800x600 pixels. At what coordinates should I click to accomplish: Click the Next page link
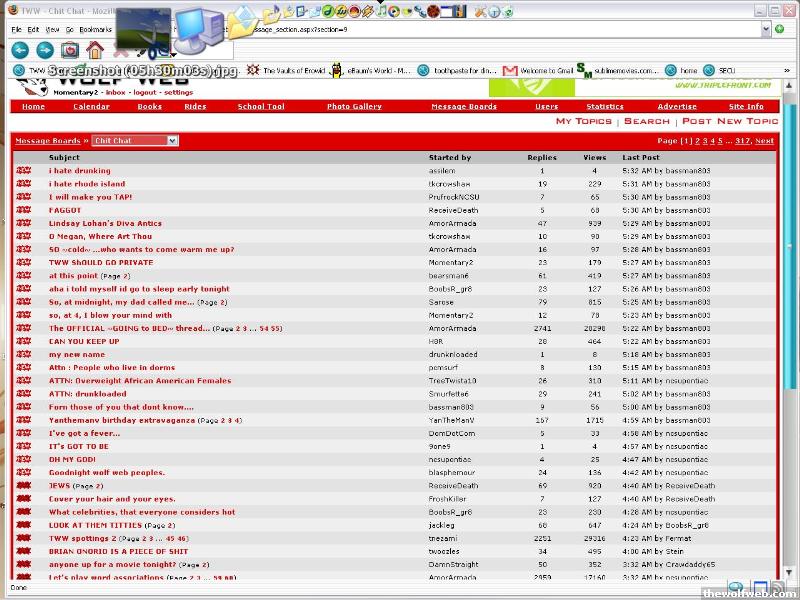pos(764,141)
